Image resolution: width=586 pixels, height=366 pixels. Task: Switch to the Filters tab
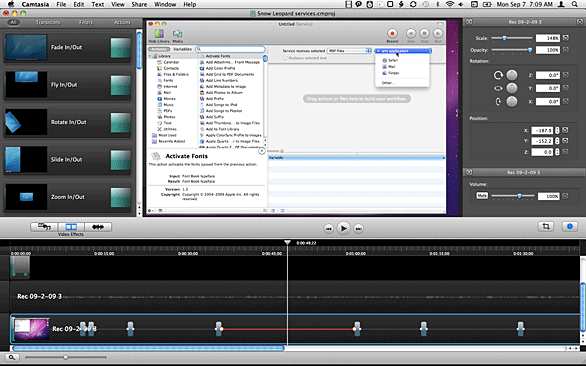coord(86,22)
